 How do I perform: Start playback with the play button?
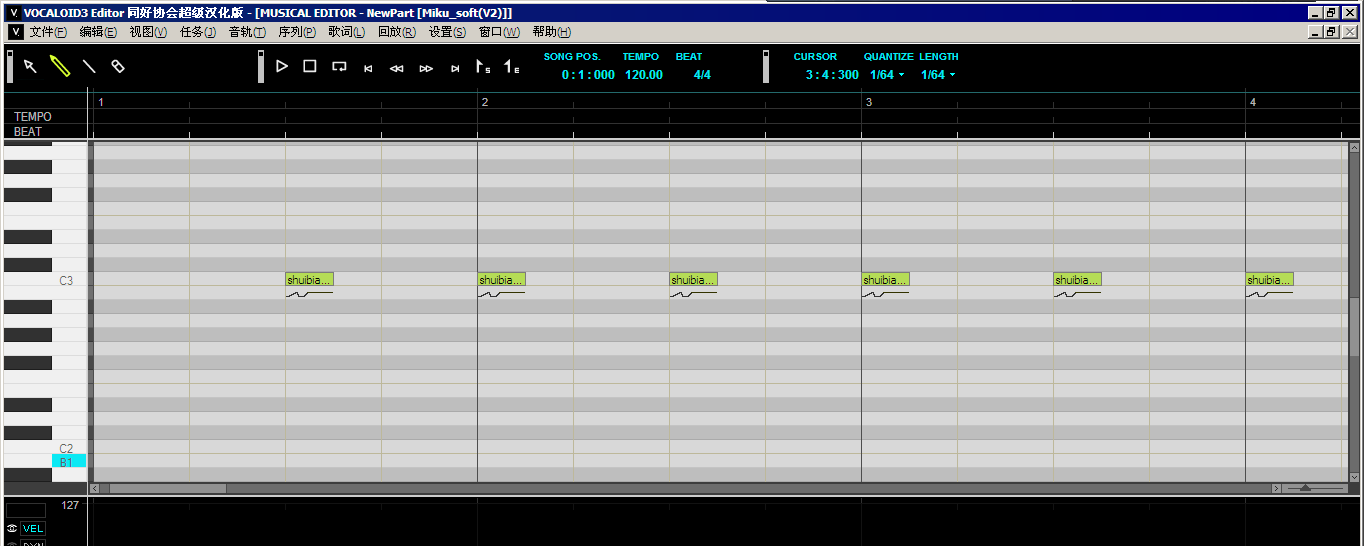(x=282, y=66)
